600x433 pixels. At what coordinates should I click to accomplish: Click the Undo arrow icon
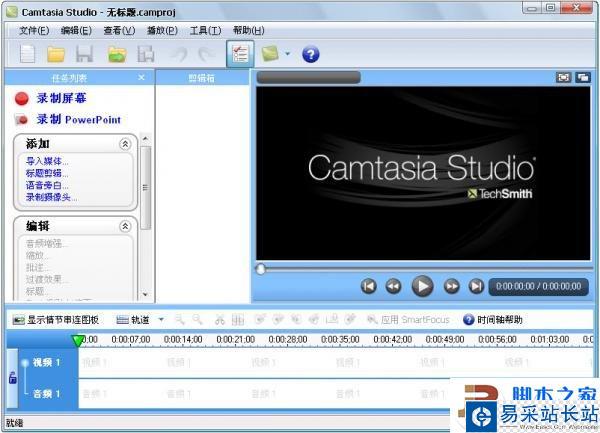coord(179,54)
